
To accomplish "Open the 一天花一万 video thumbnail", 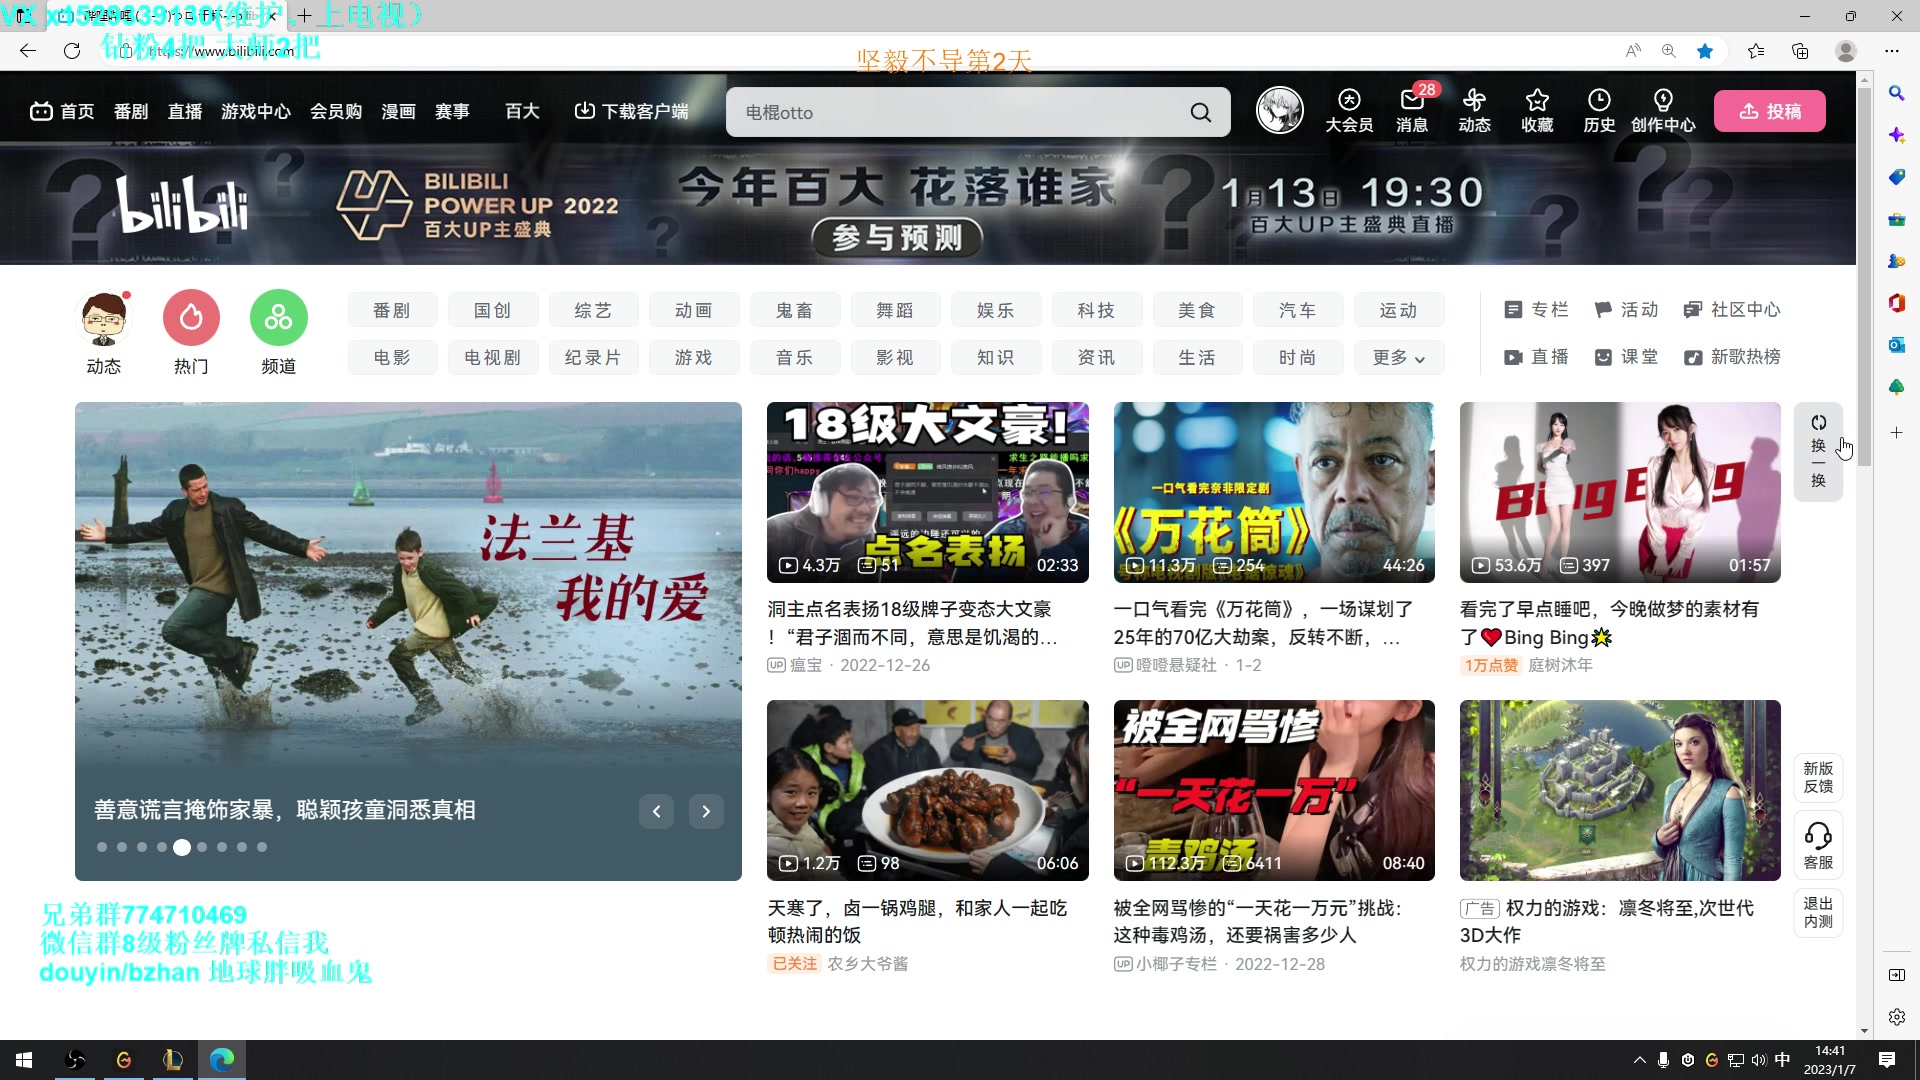I will (x=1274, y=790).
